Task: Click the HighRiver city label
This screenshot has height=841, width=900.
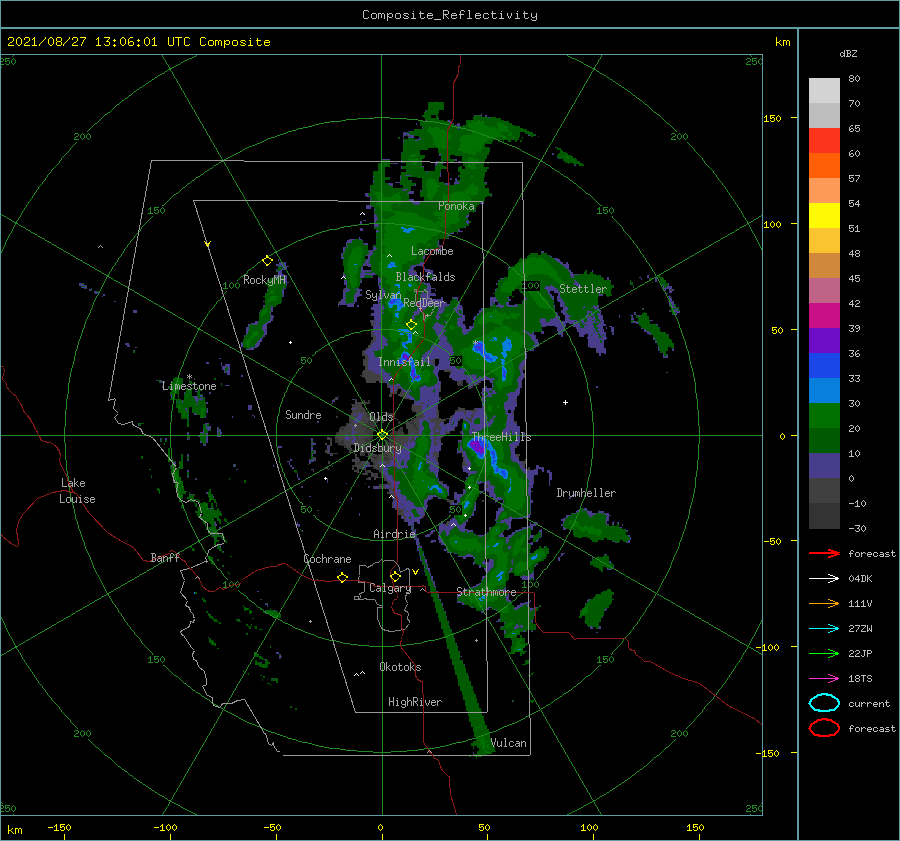Action: point(415,702)
